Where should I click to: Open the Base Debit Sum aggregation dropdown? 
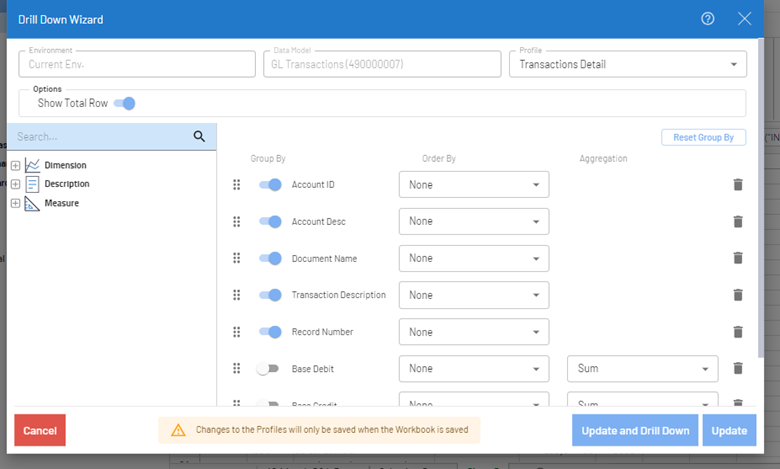tap(642, 368)
